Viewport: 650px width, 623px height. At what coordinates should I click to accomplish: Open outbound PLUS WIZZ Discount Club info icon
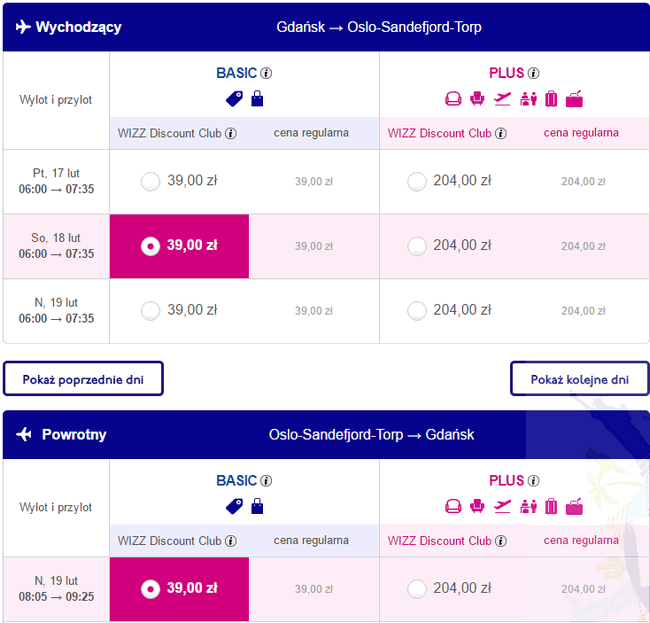501,133
